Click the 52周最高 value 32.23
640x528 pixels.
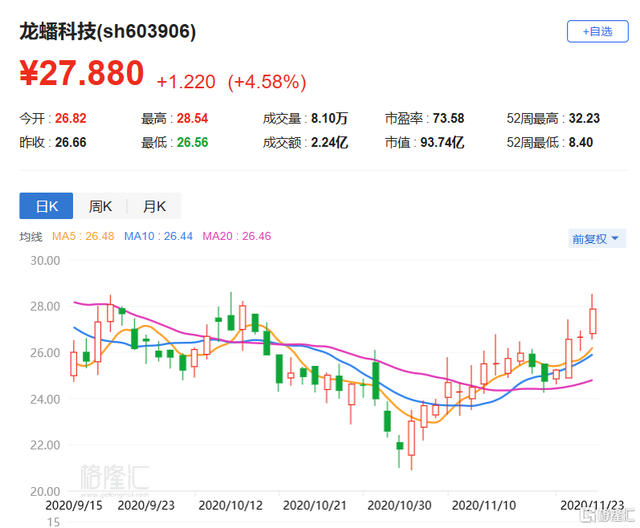[x=584, y=118]
